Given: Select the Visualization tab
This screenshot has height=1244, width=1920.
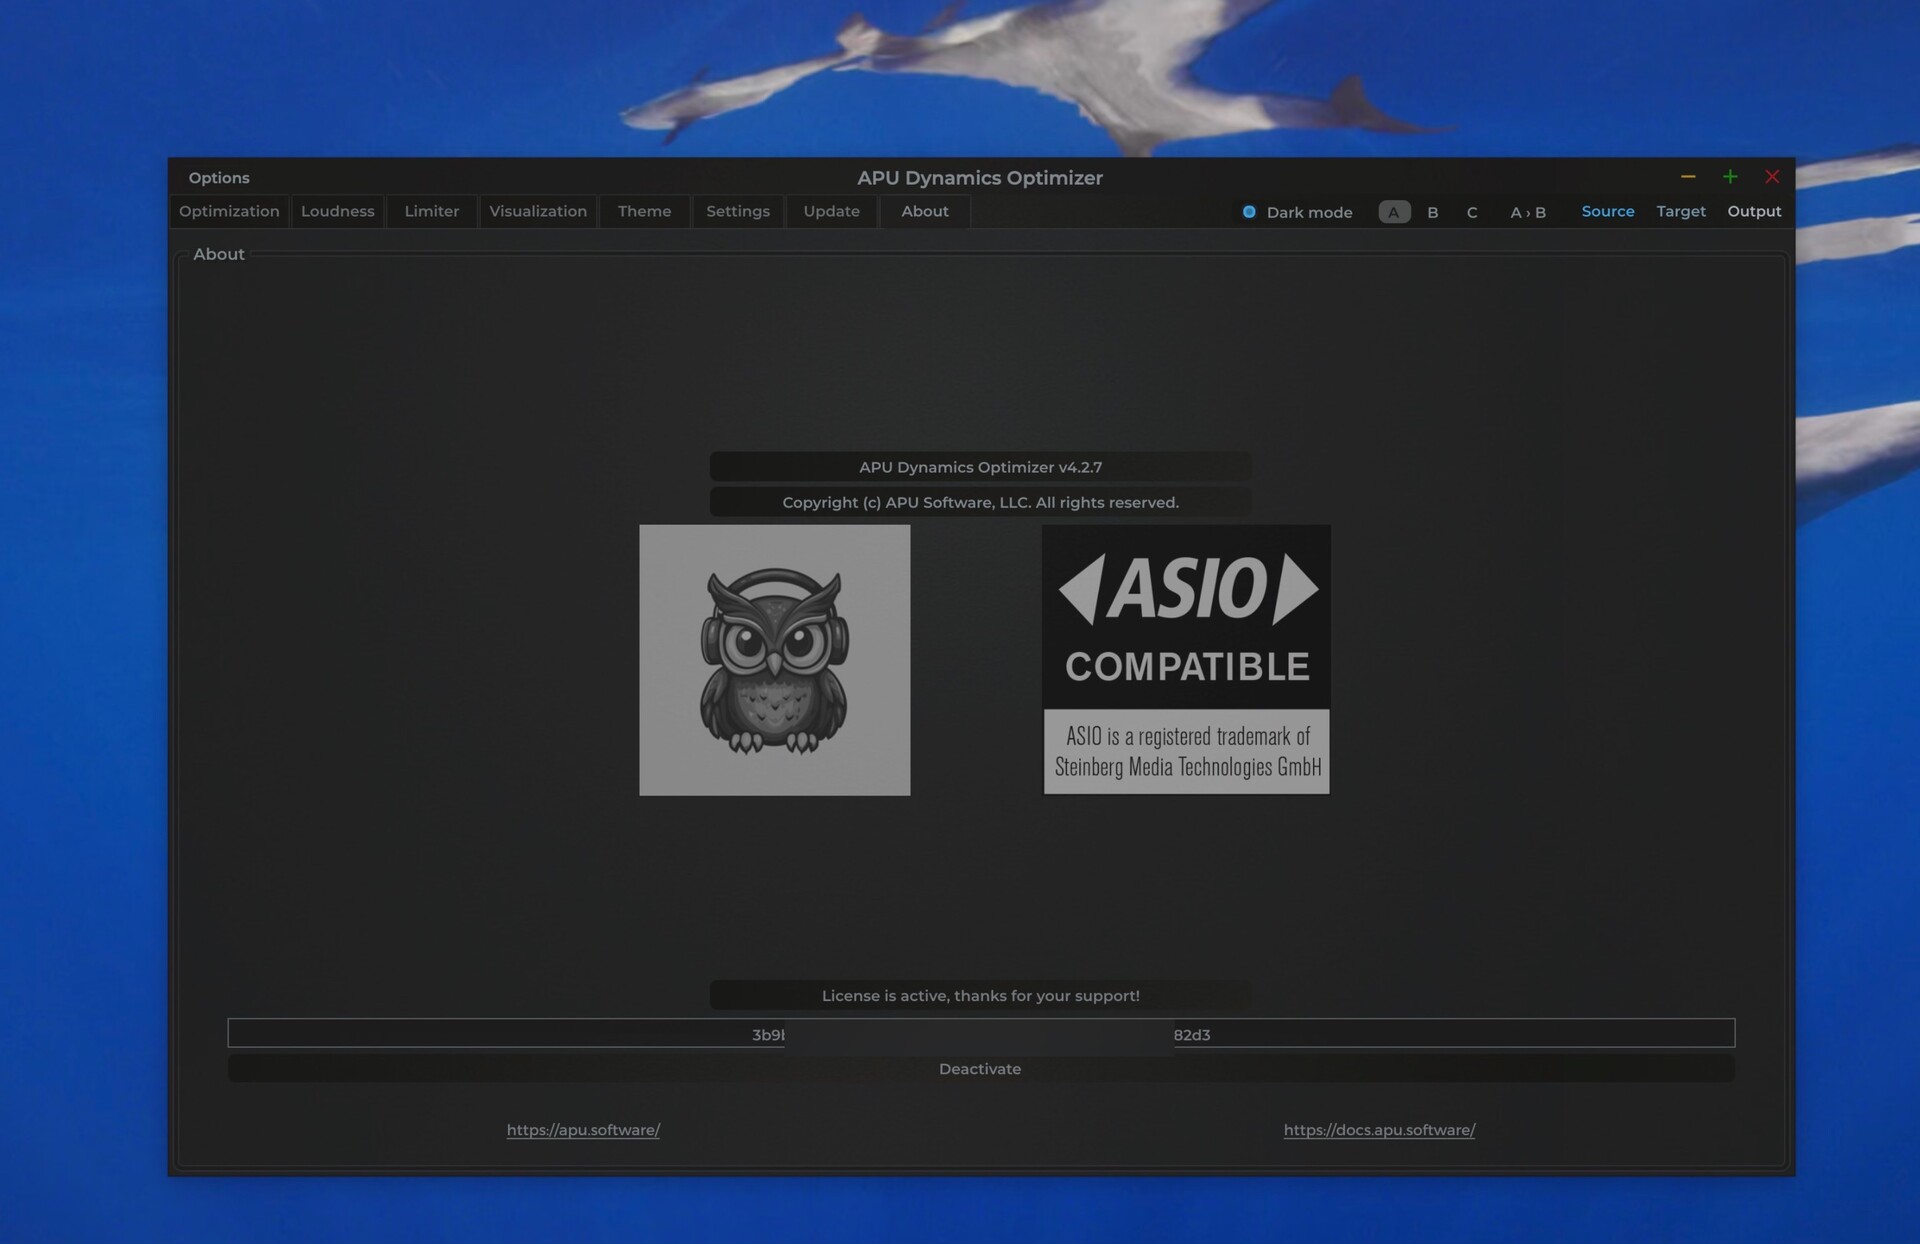Looking at the screenshot, I should (x=538, y=211).
